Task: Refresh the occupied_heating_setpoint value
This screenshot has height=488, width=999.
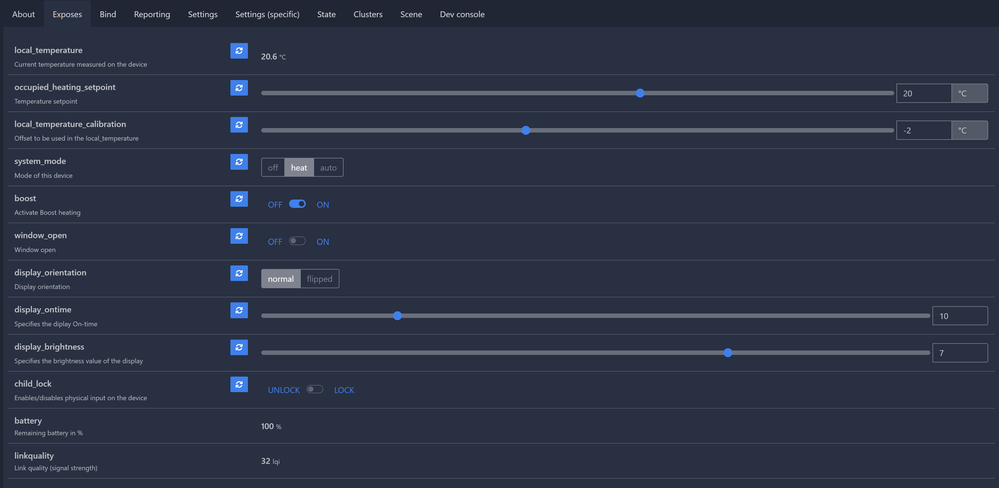Action: (239, 88)
